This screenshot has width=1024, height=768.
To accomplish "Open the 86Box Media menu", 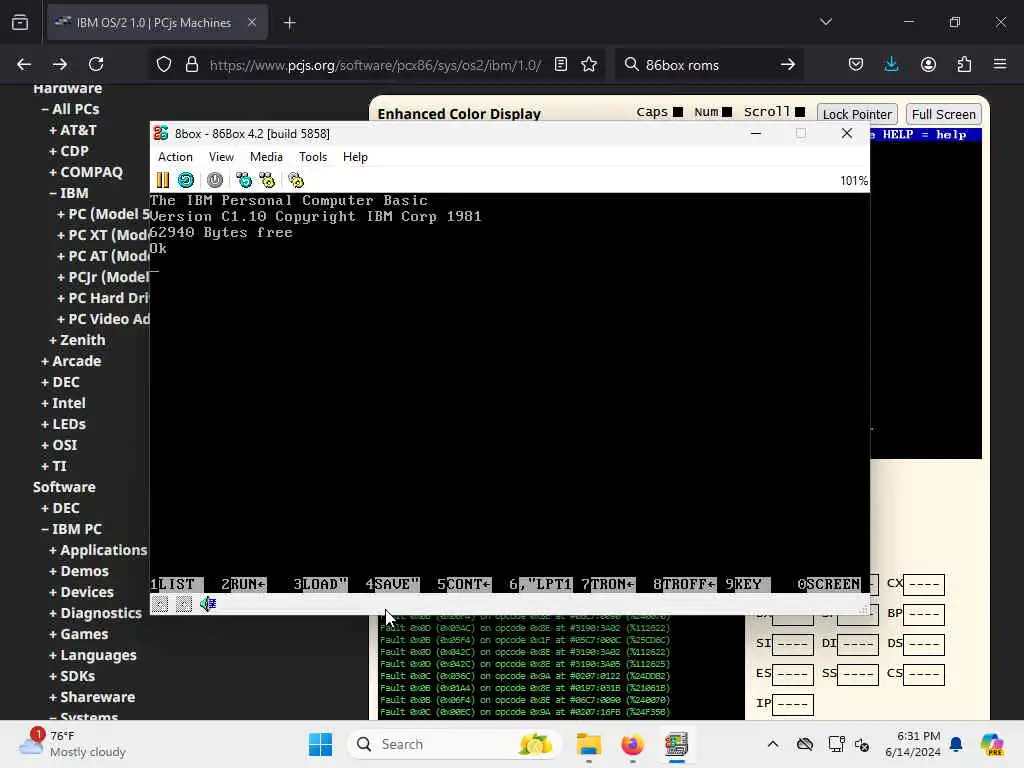I will (266, 157).
